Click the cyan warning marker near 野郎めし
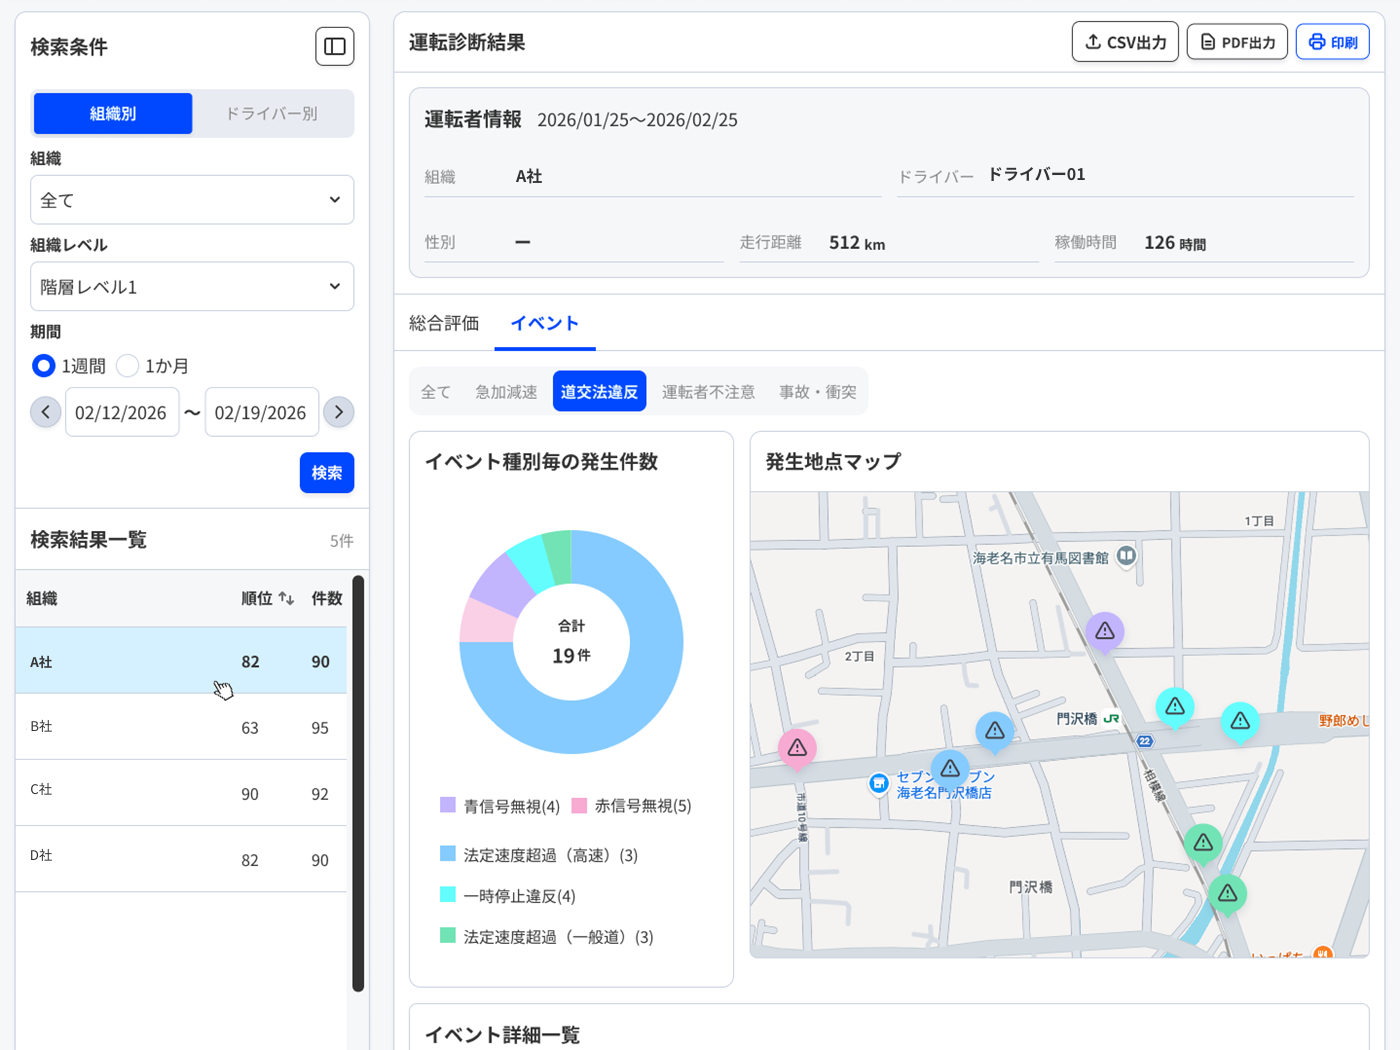 point(1240,722)
